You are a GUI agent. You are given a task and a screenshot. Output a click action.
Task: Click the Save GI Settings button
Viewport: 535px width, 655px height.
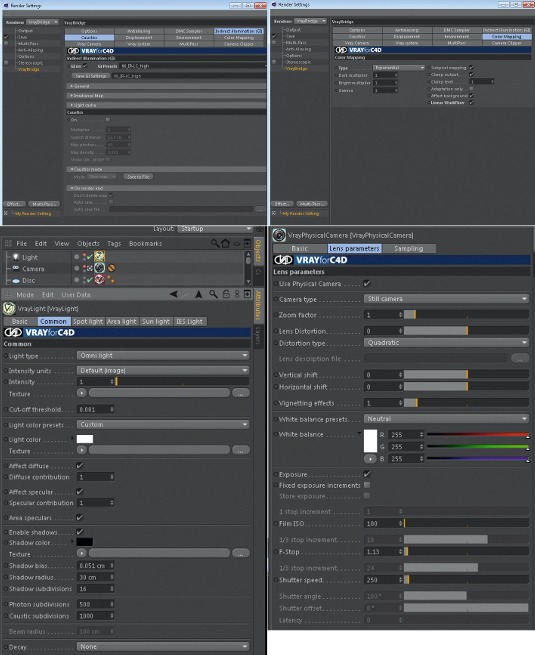(91, 76)
